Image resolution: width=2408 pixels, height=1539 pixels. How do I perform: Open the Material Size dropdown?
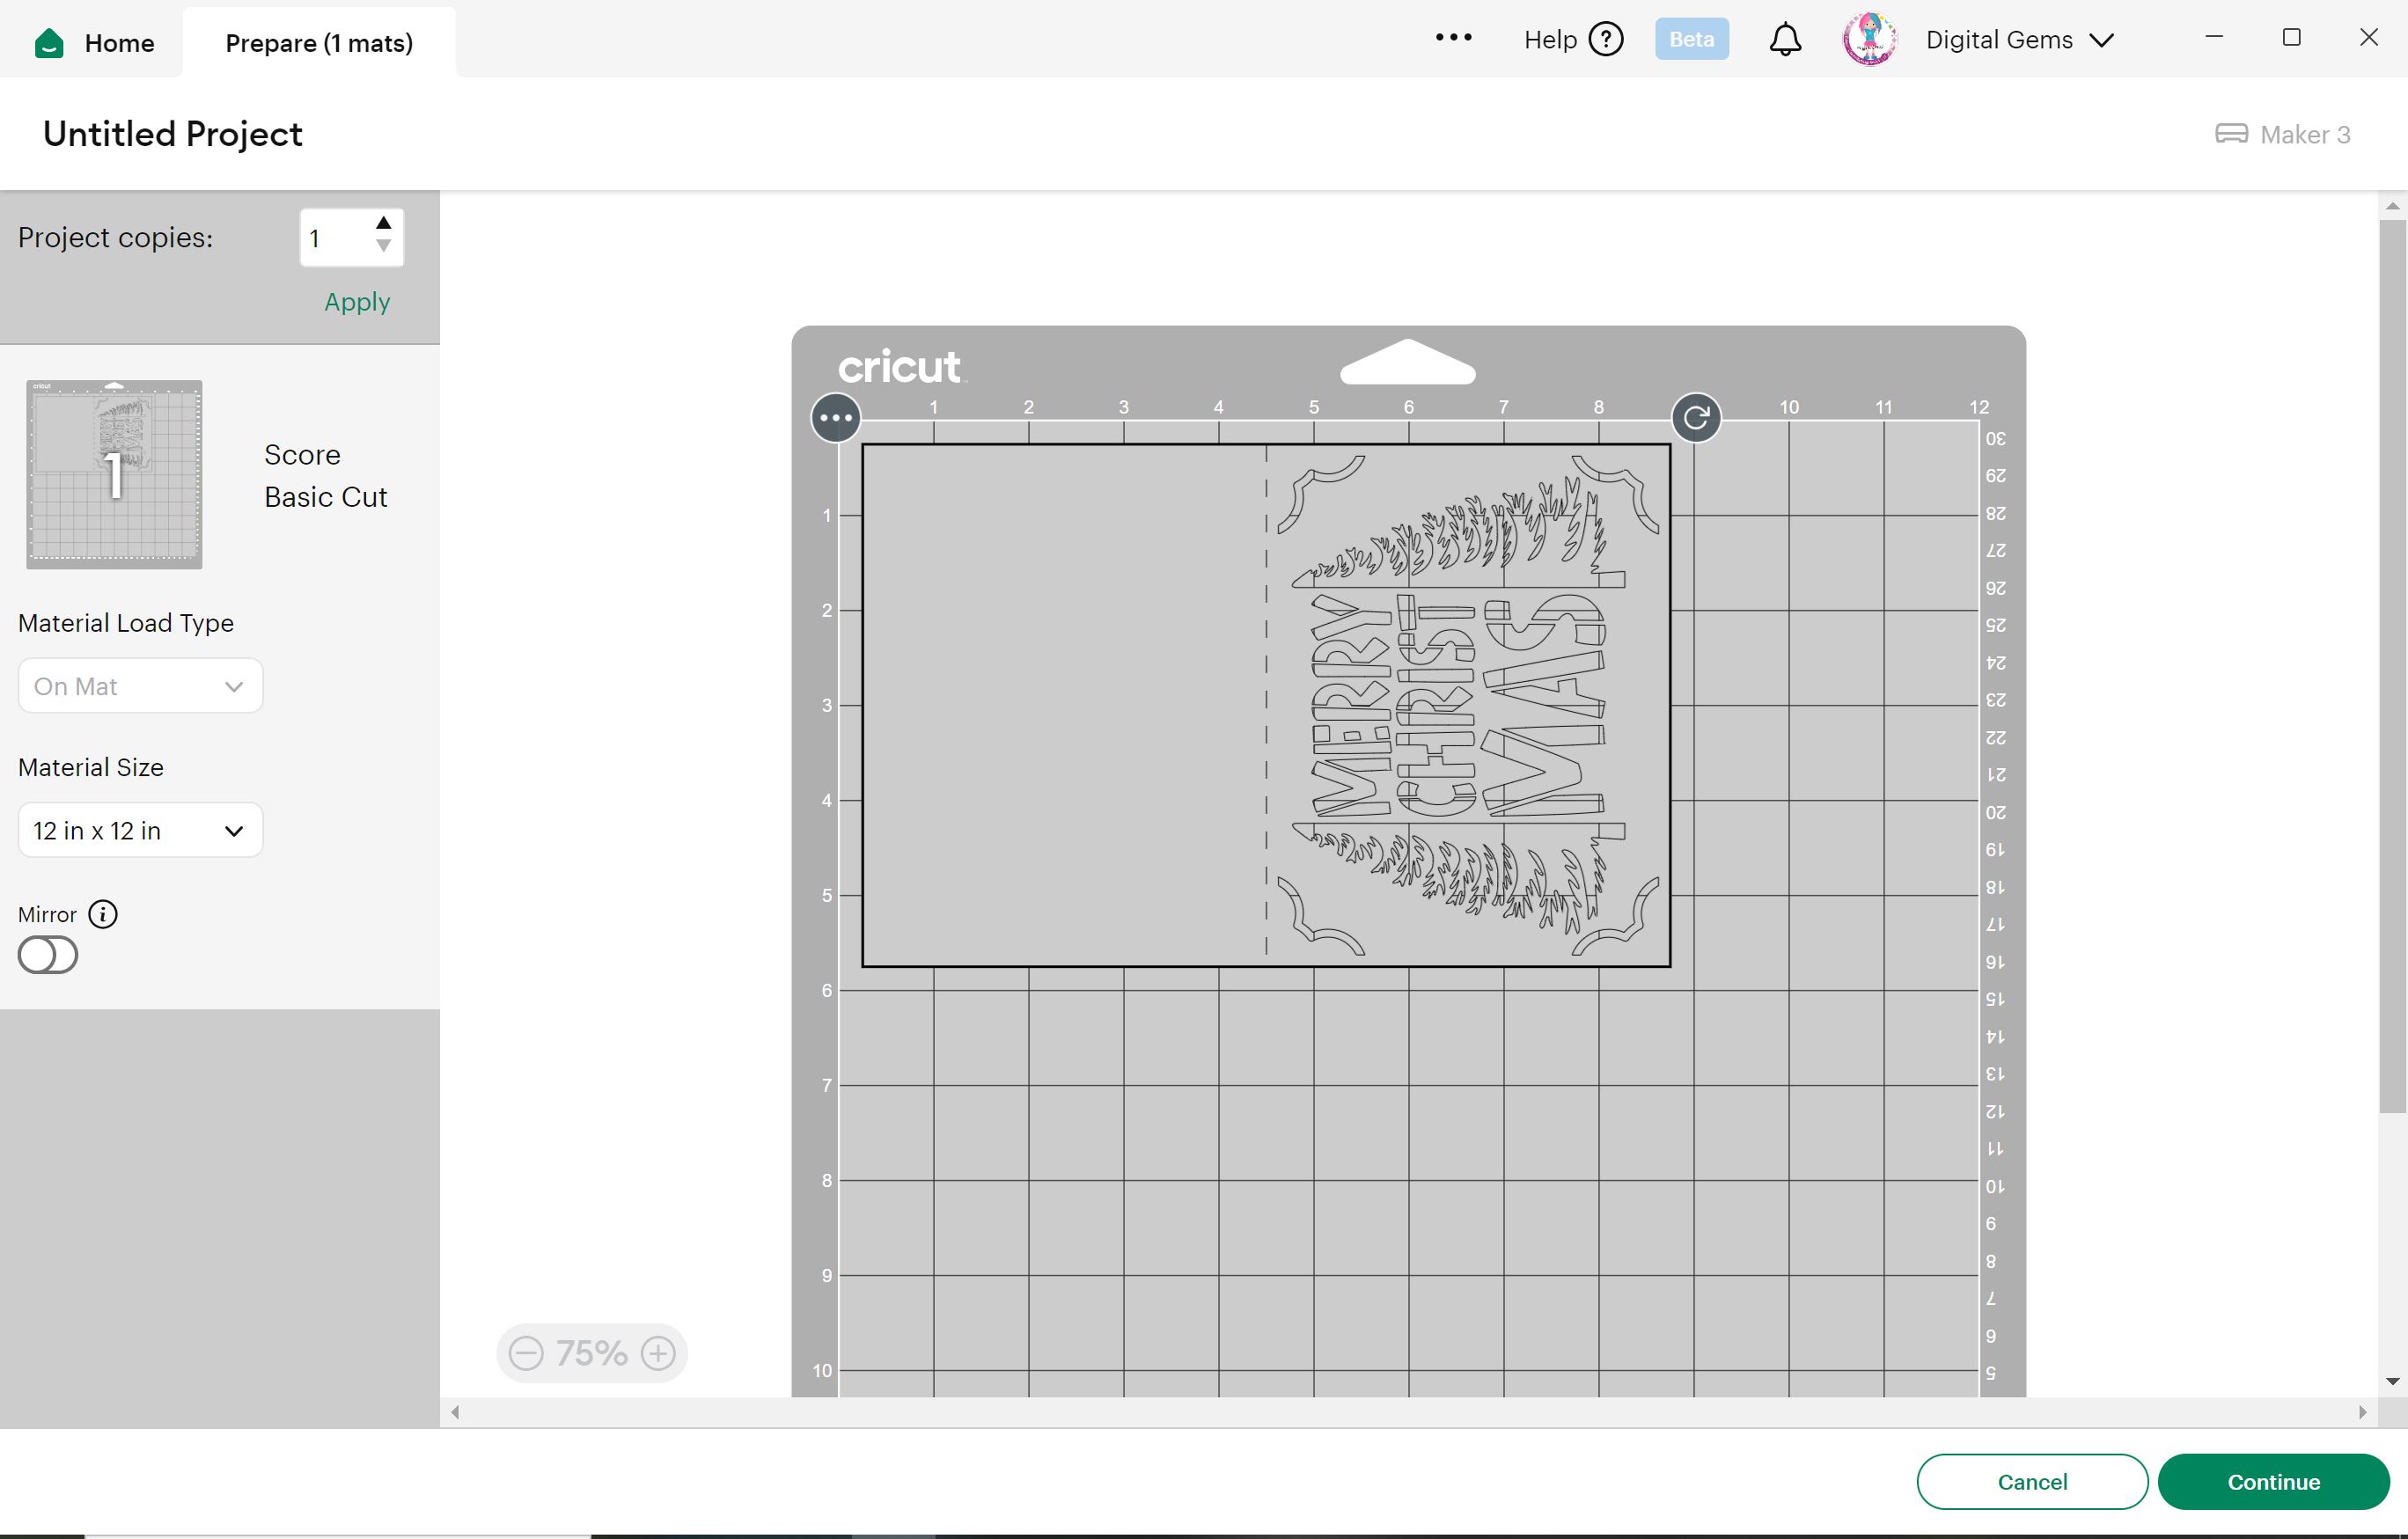point(140,830)
